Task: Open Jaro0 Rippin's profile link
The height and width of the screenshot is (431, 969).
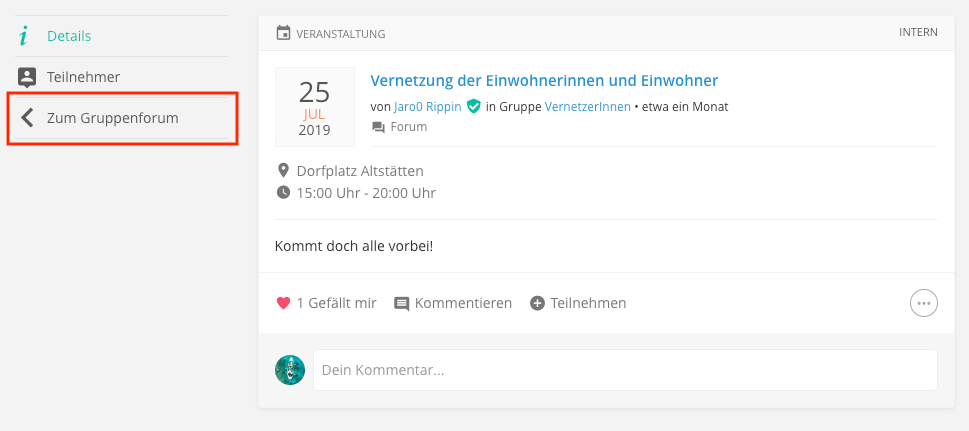Action: 426,107
